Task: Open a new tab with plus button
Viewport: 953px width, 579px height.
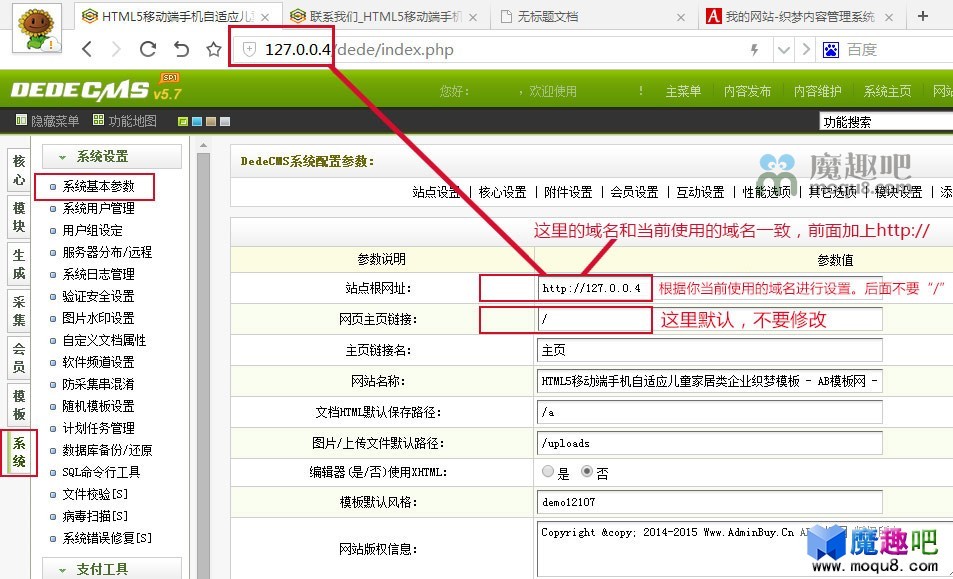Action: pos(923,16)
